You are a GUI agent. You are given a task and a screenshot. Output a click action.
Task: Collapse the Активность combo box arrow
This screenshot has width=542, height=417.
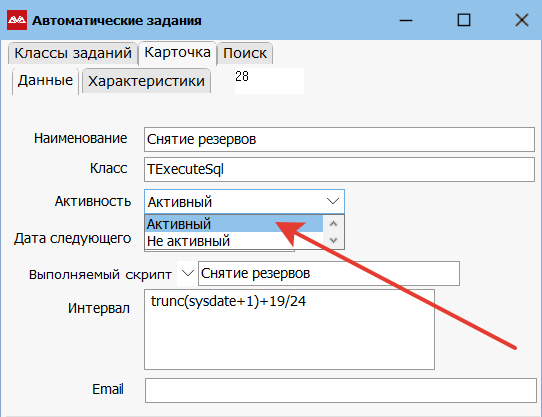point(333,201)
